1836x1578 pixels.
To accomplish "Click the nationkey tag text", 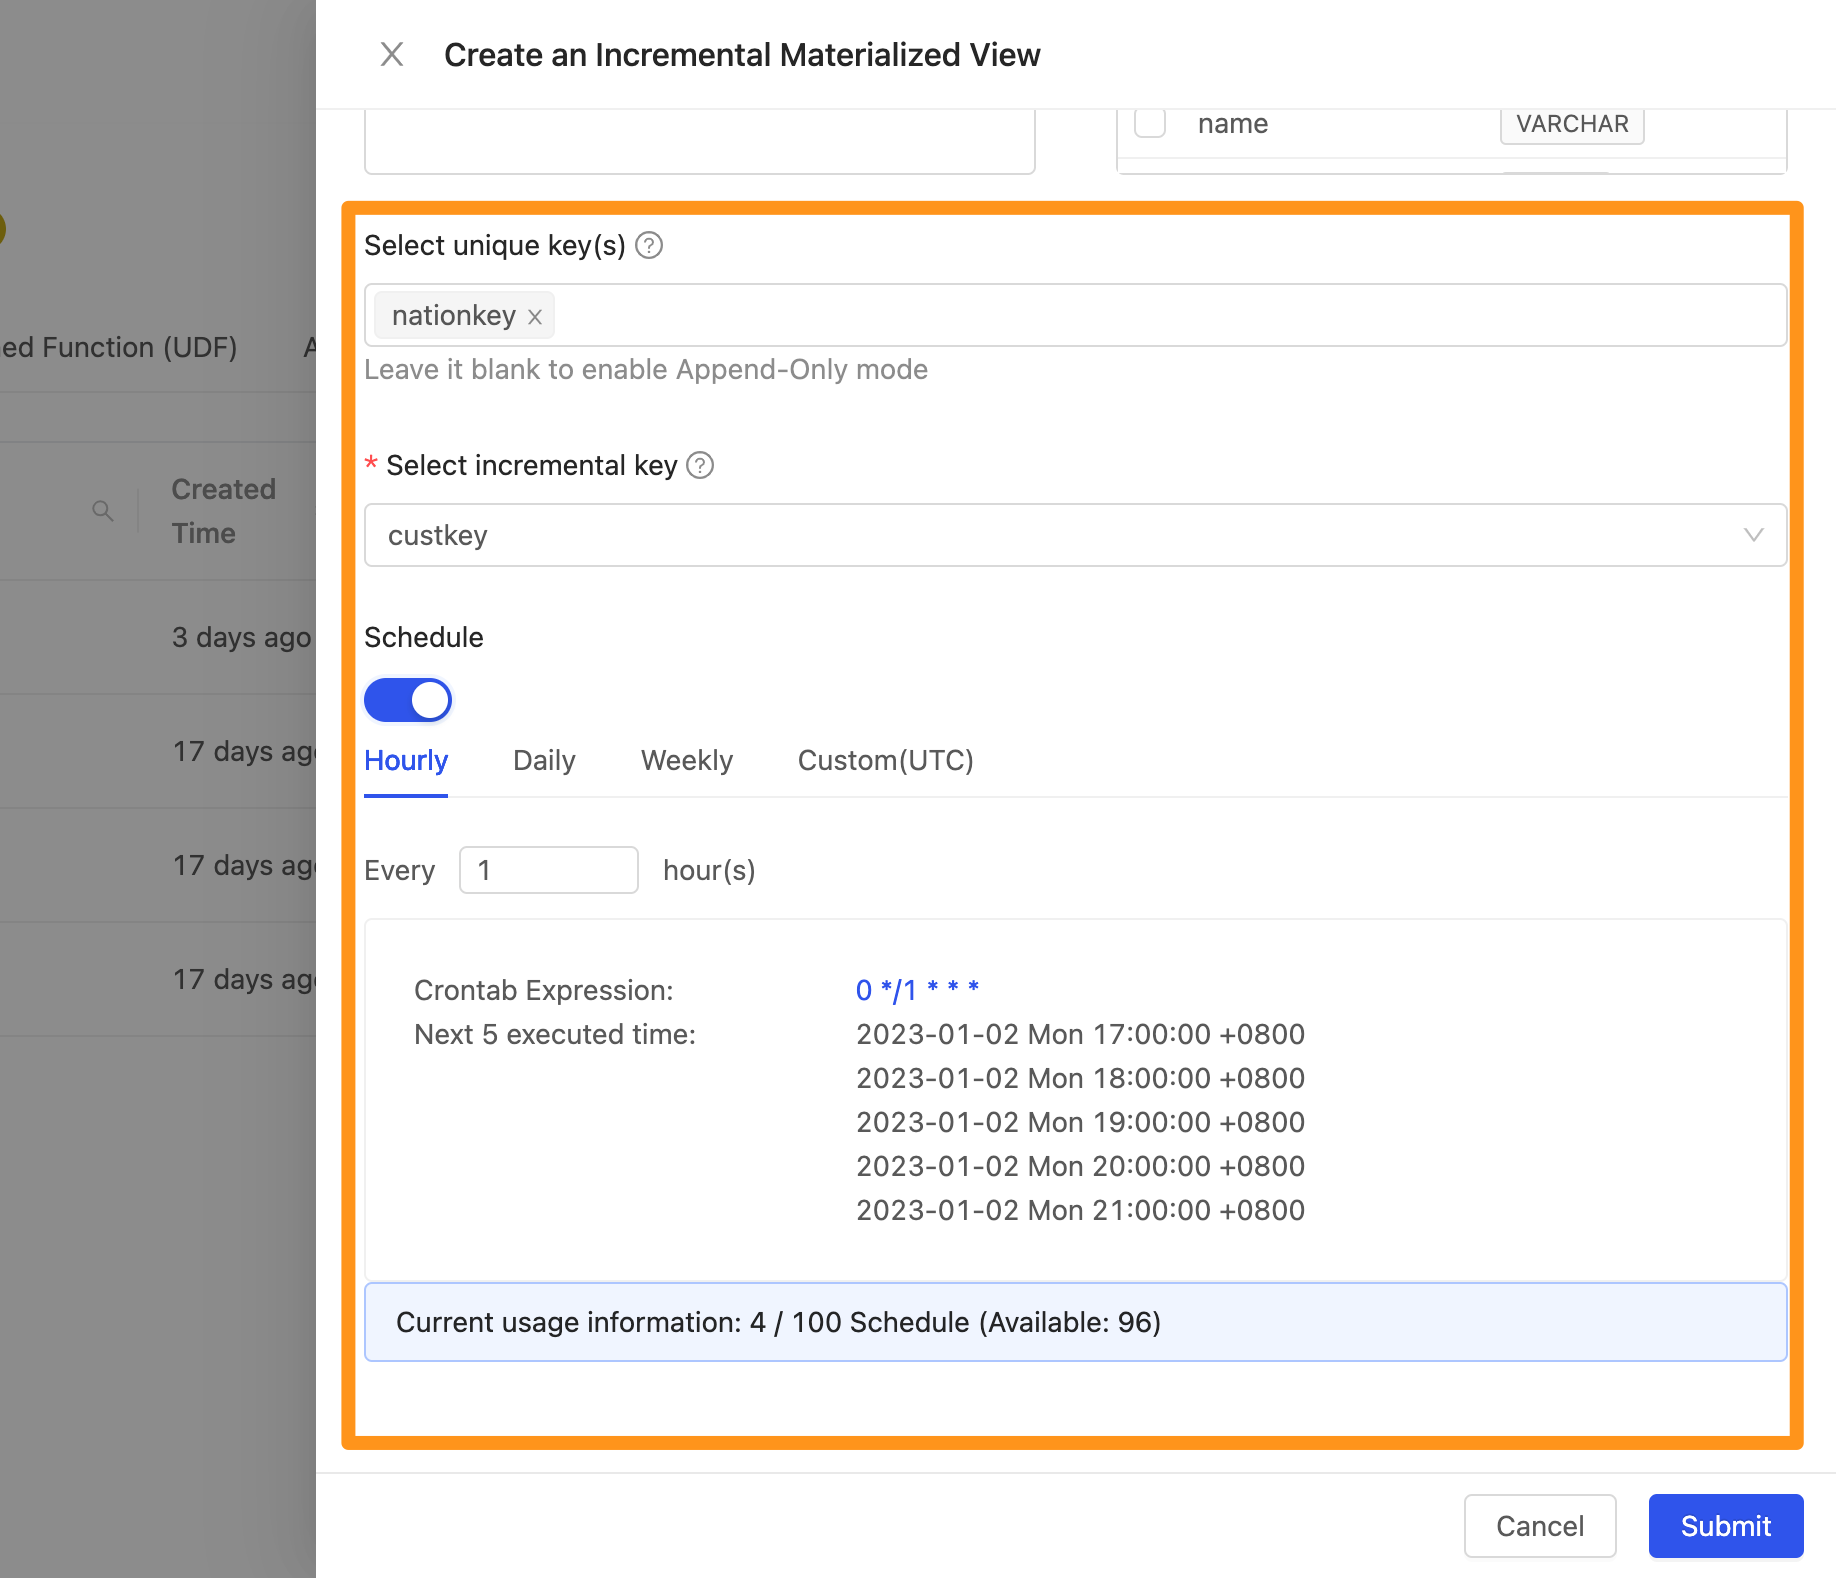I will [x=453, y=316].
